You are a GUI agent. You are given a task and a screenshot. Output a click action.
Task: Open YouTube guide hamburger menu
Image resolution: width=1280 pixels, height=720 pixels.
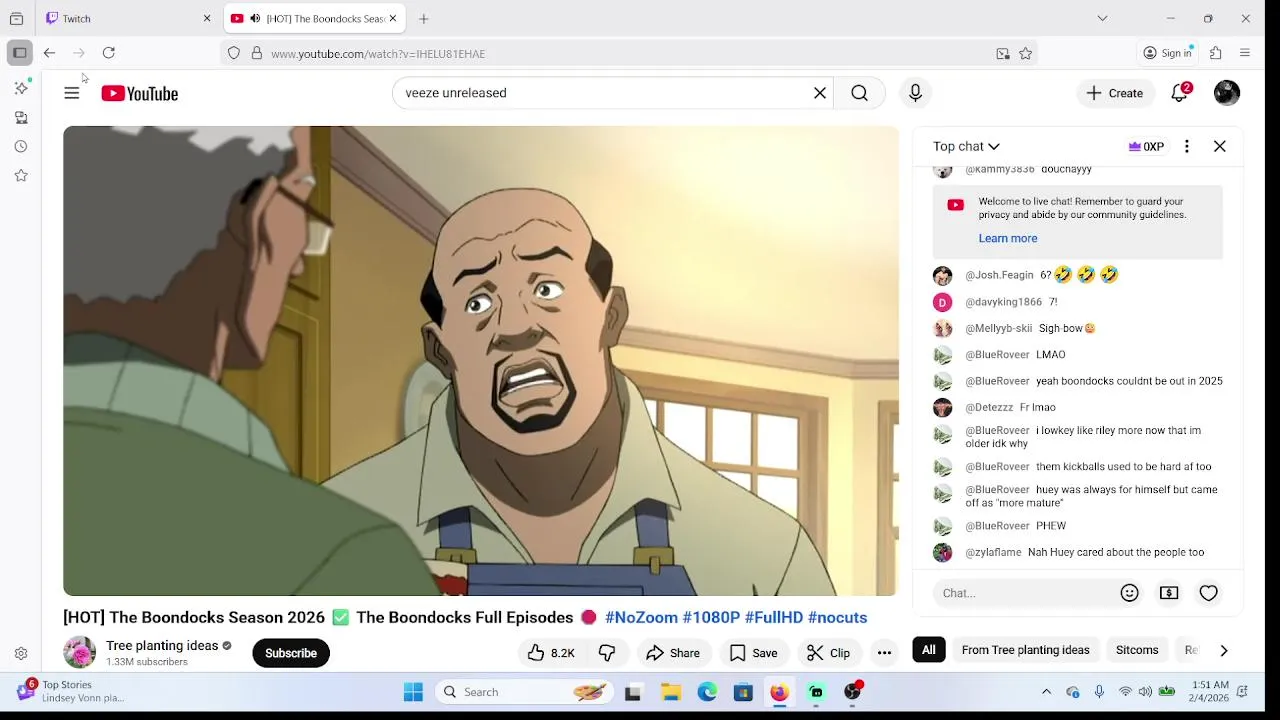pyautogui.click(x=71, y=93)
